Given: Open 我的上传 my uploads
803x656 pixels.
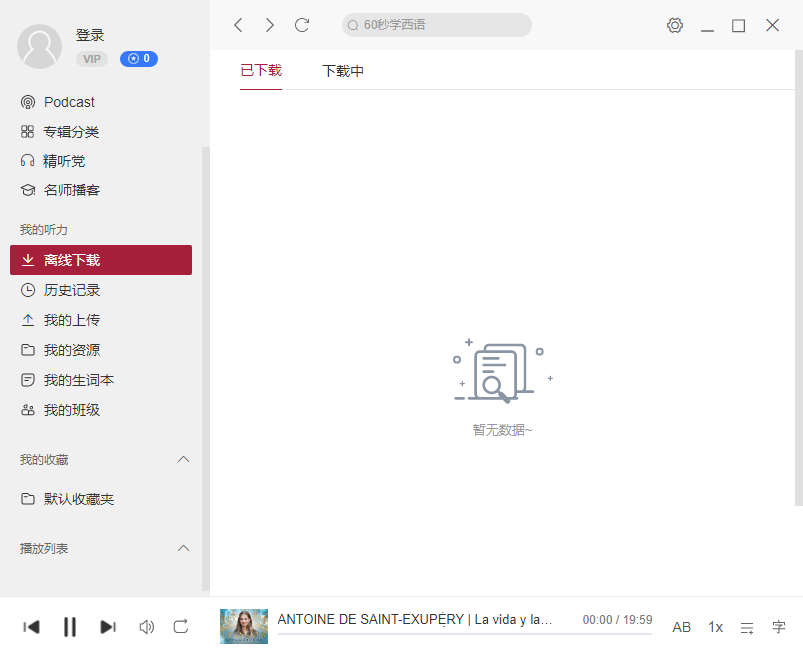Looking at the screenshot, I should tap(60, 320).
